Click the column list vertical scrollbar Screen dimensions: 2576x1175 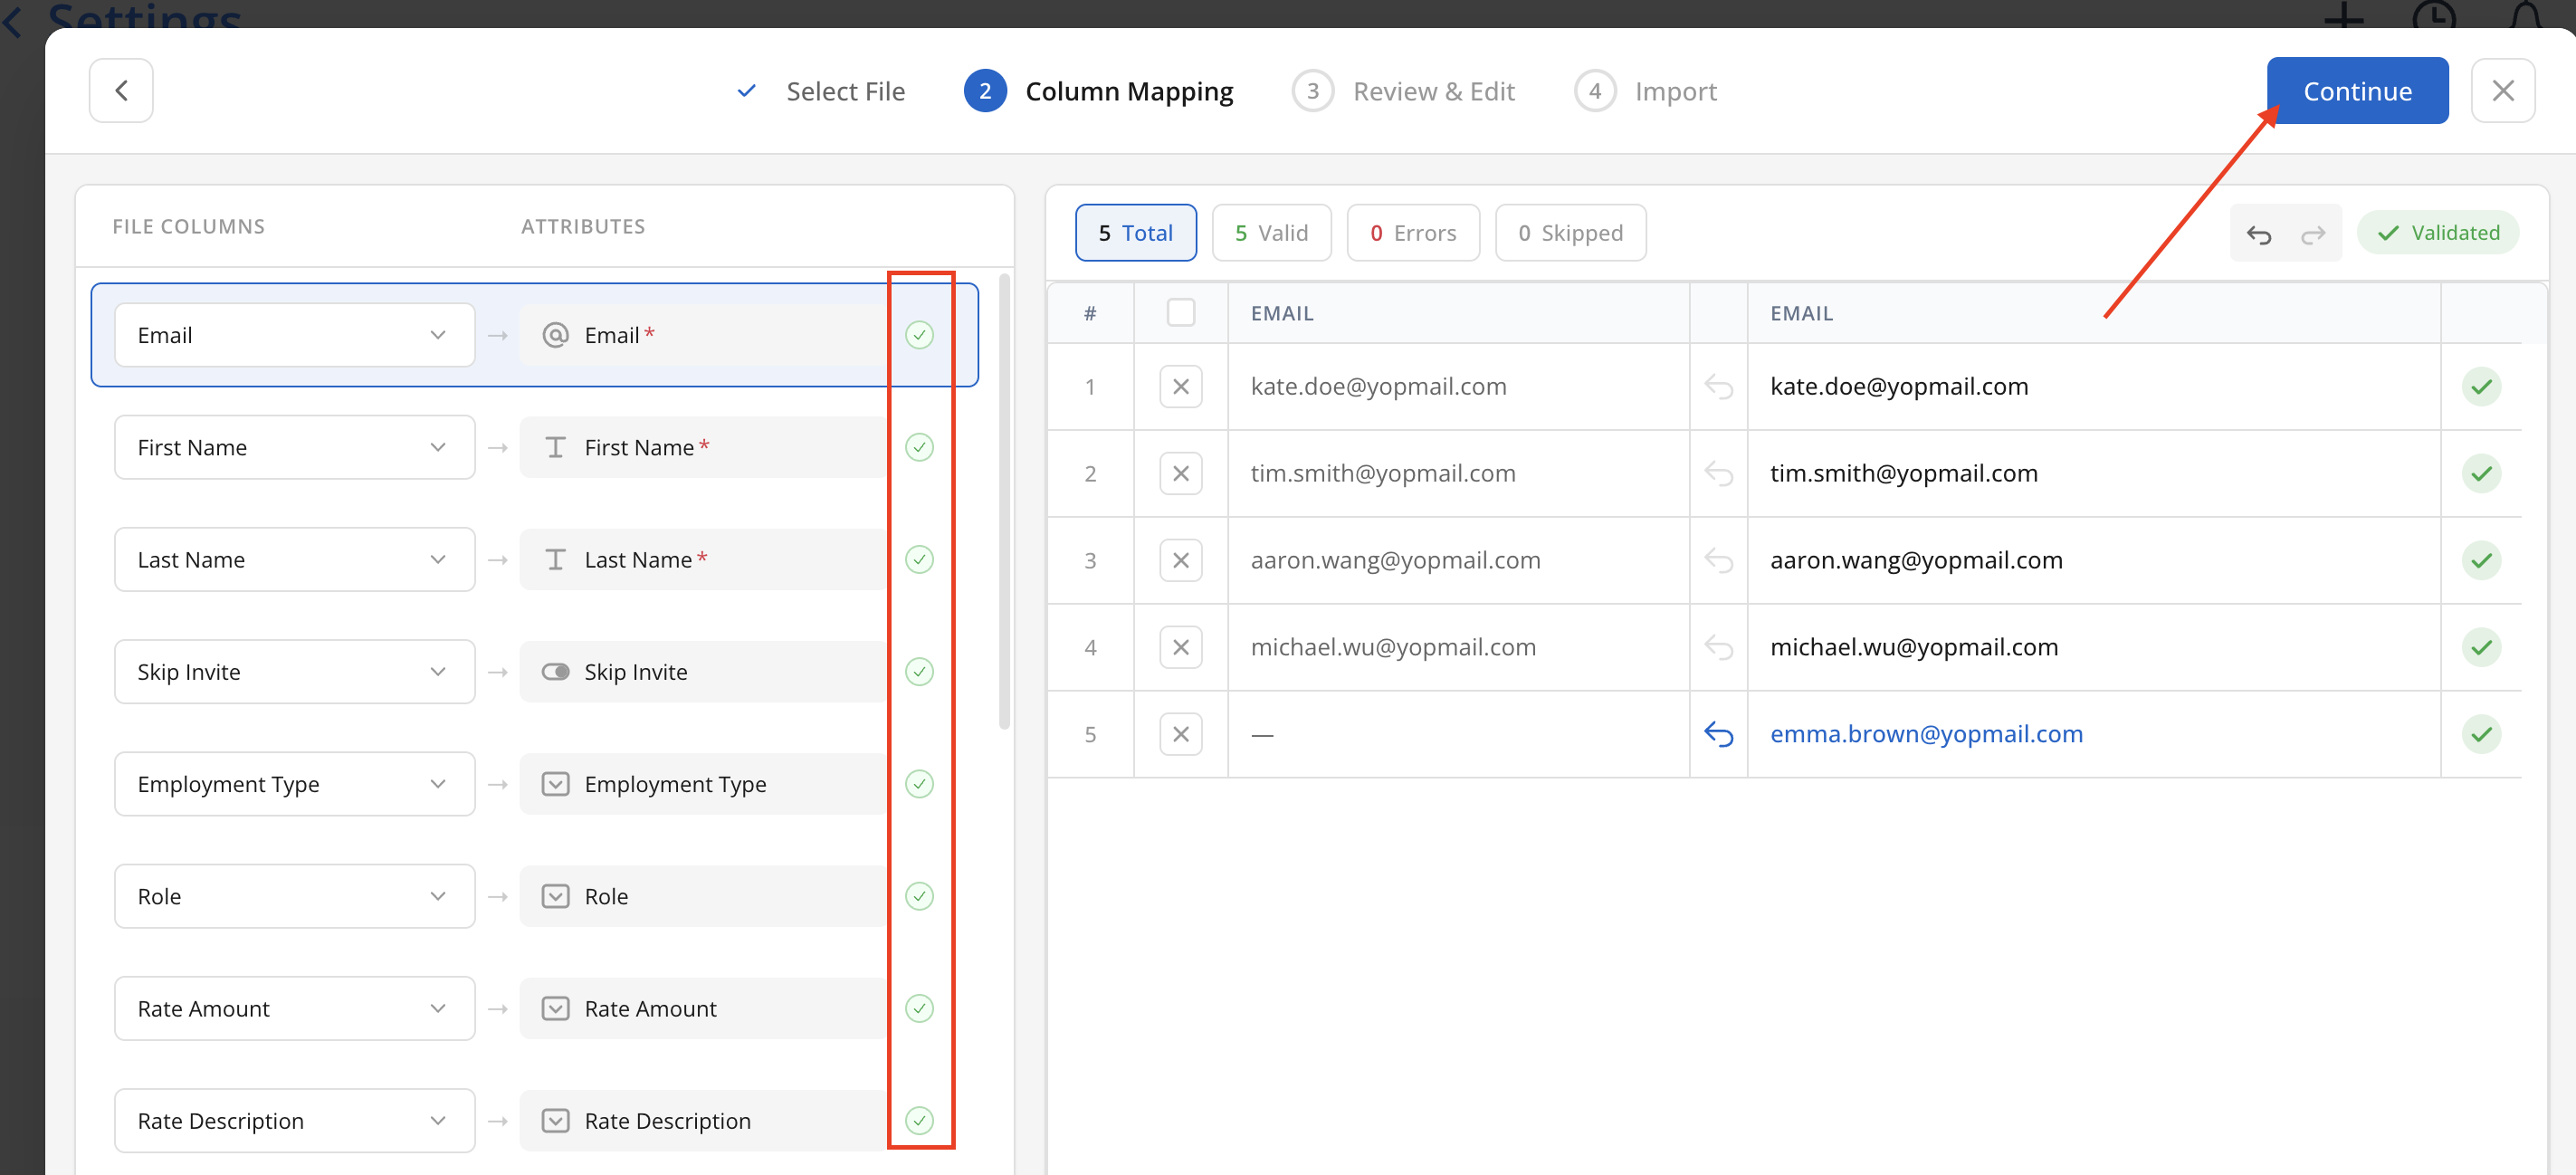(x=1004, y=500)
